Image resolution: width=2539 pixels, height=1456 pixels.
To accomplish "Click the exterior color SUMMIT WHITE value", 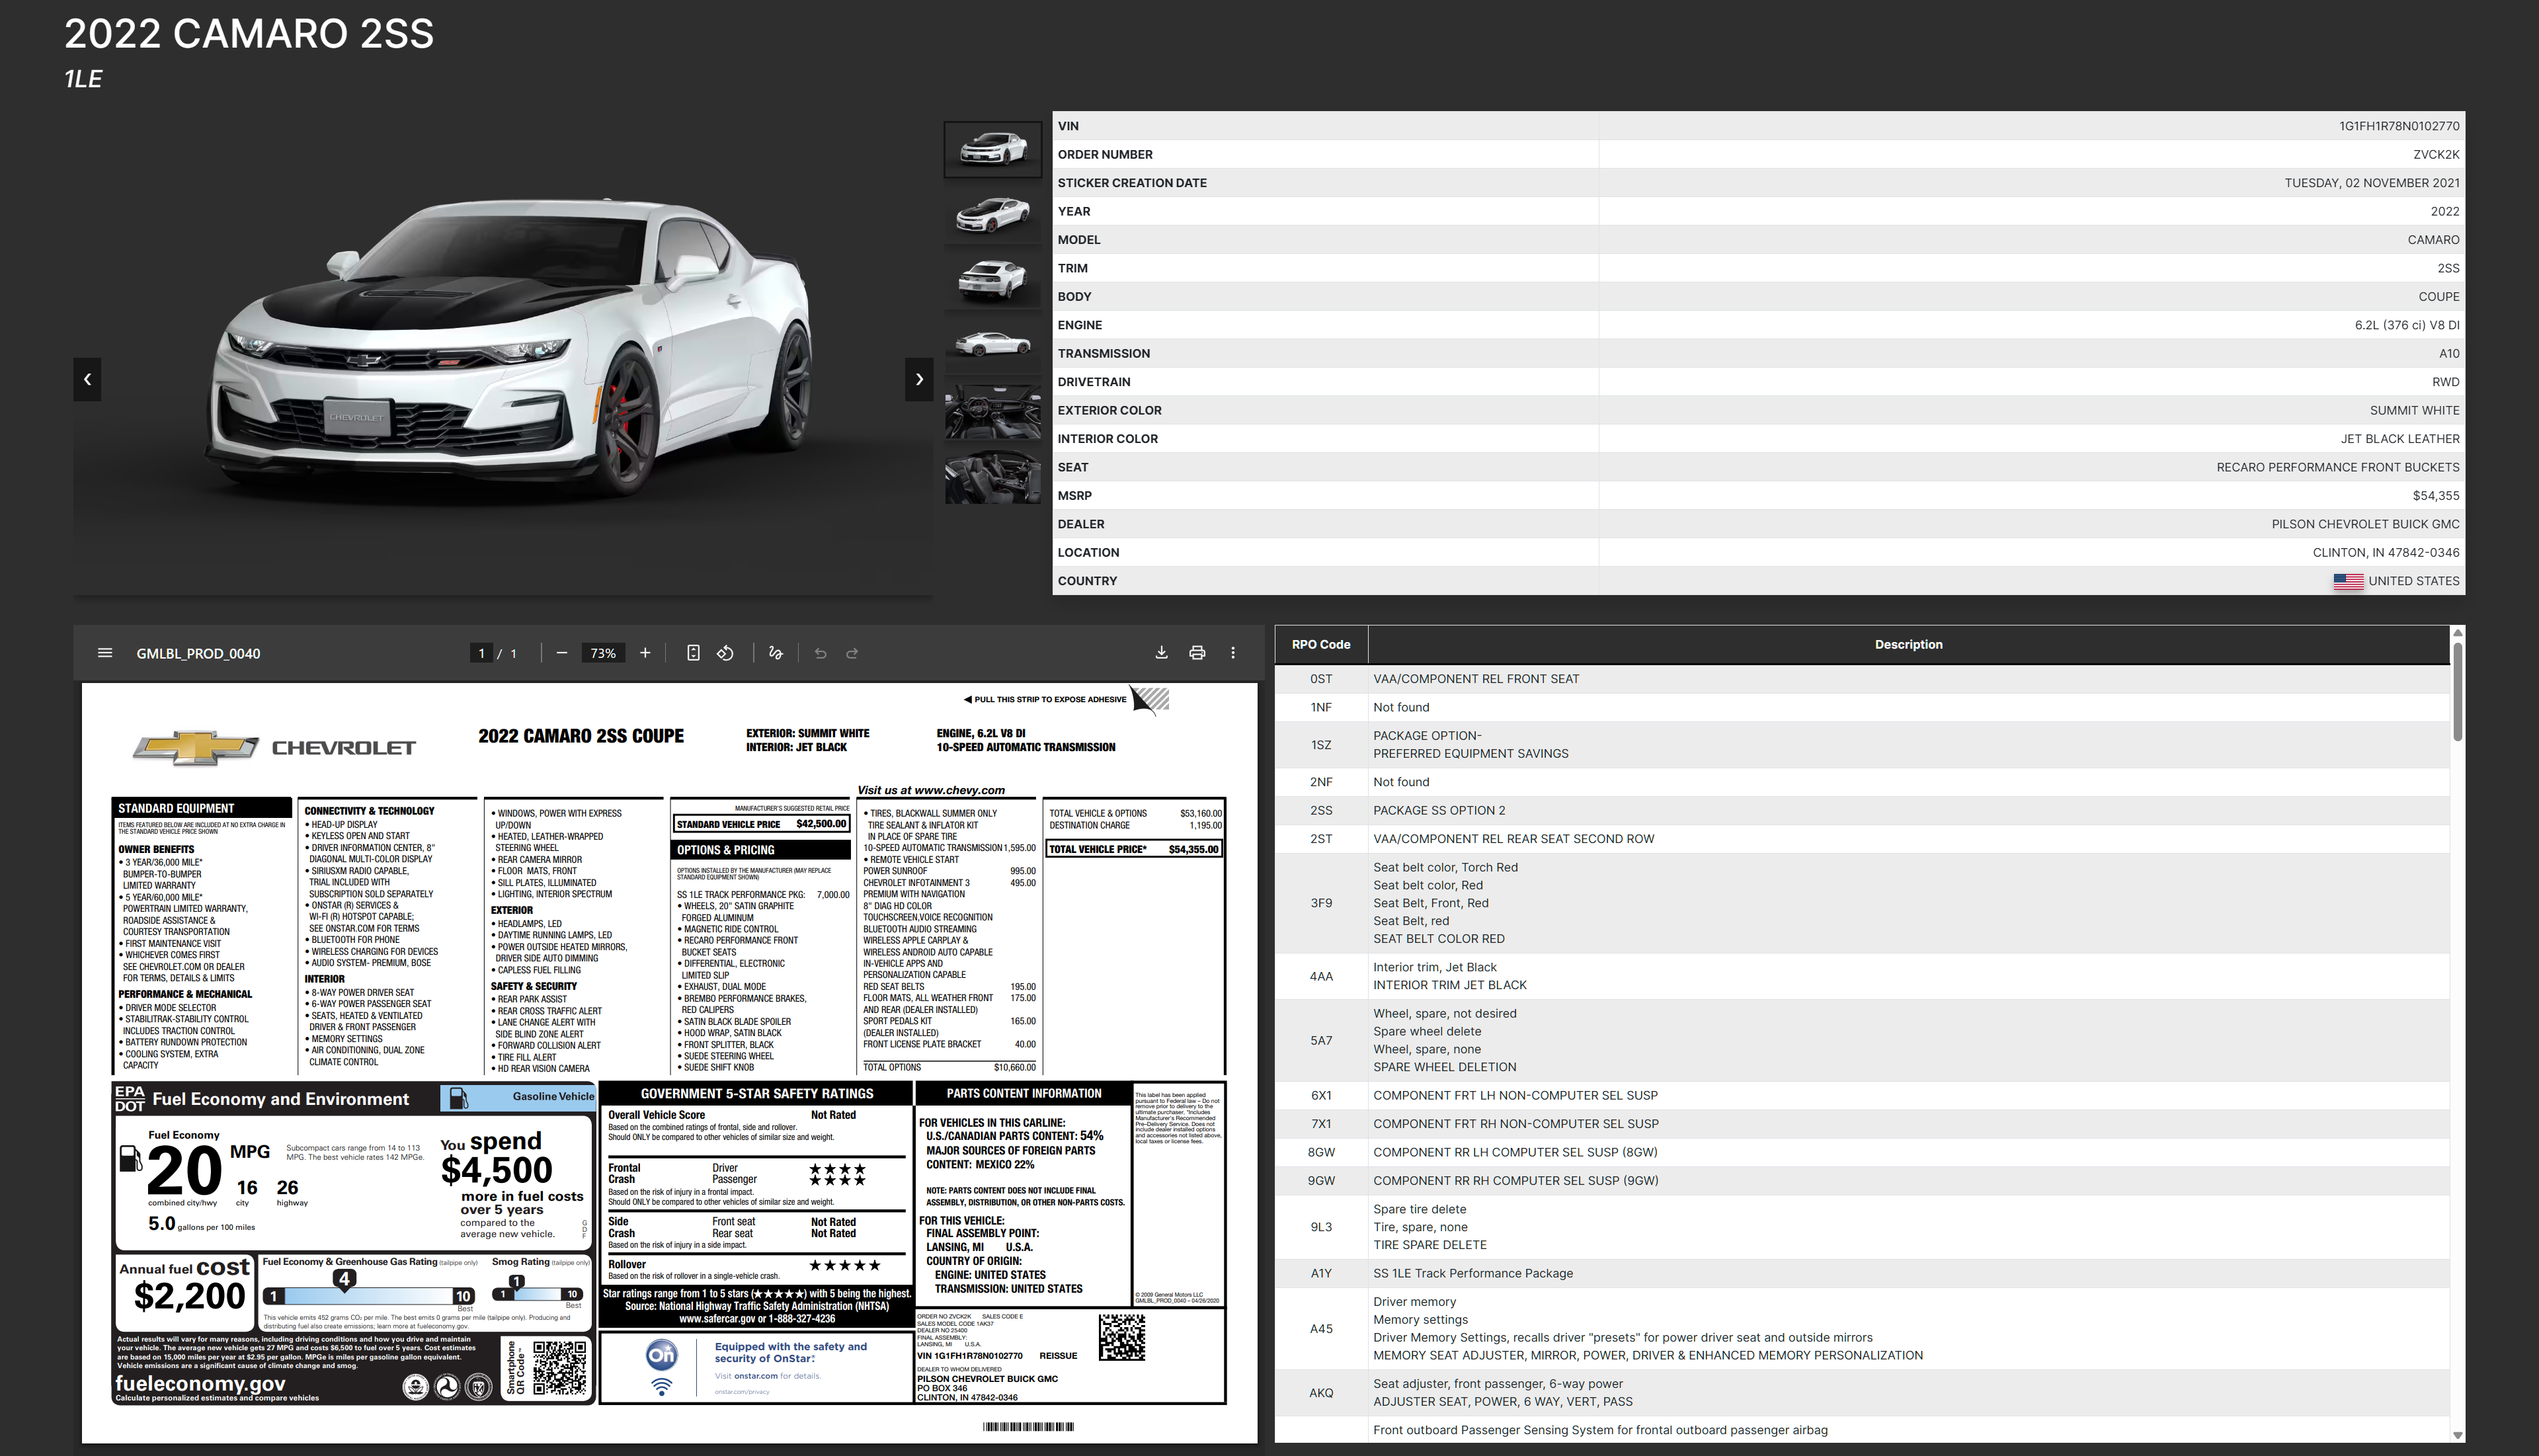I will coord(2414,411).
